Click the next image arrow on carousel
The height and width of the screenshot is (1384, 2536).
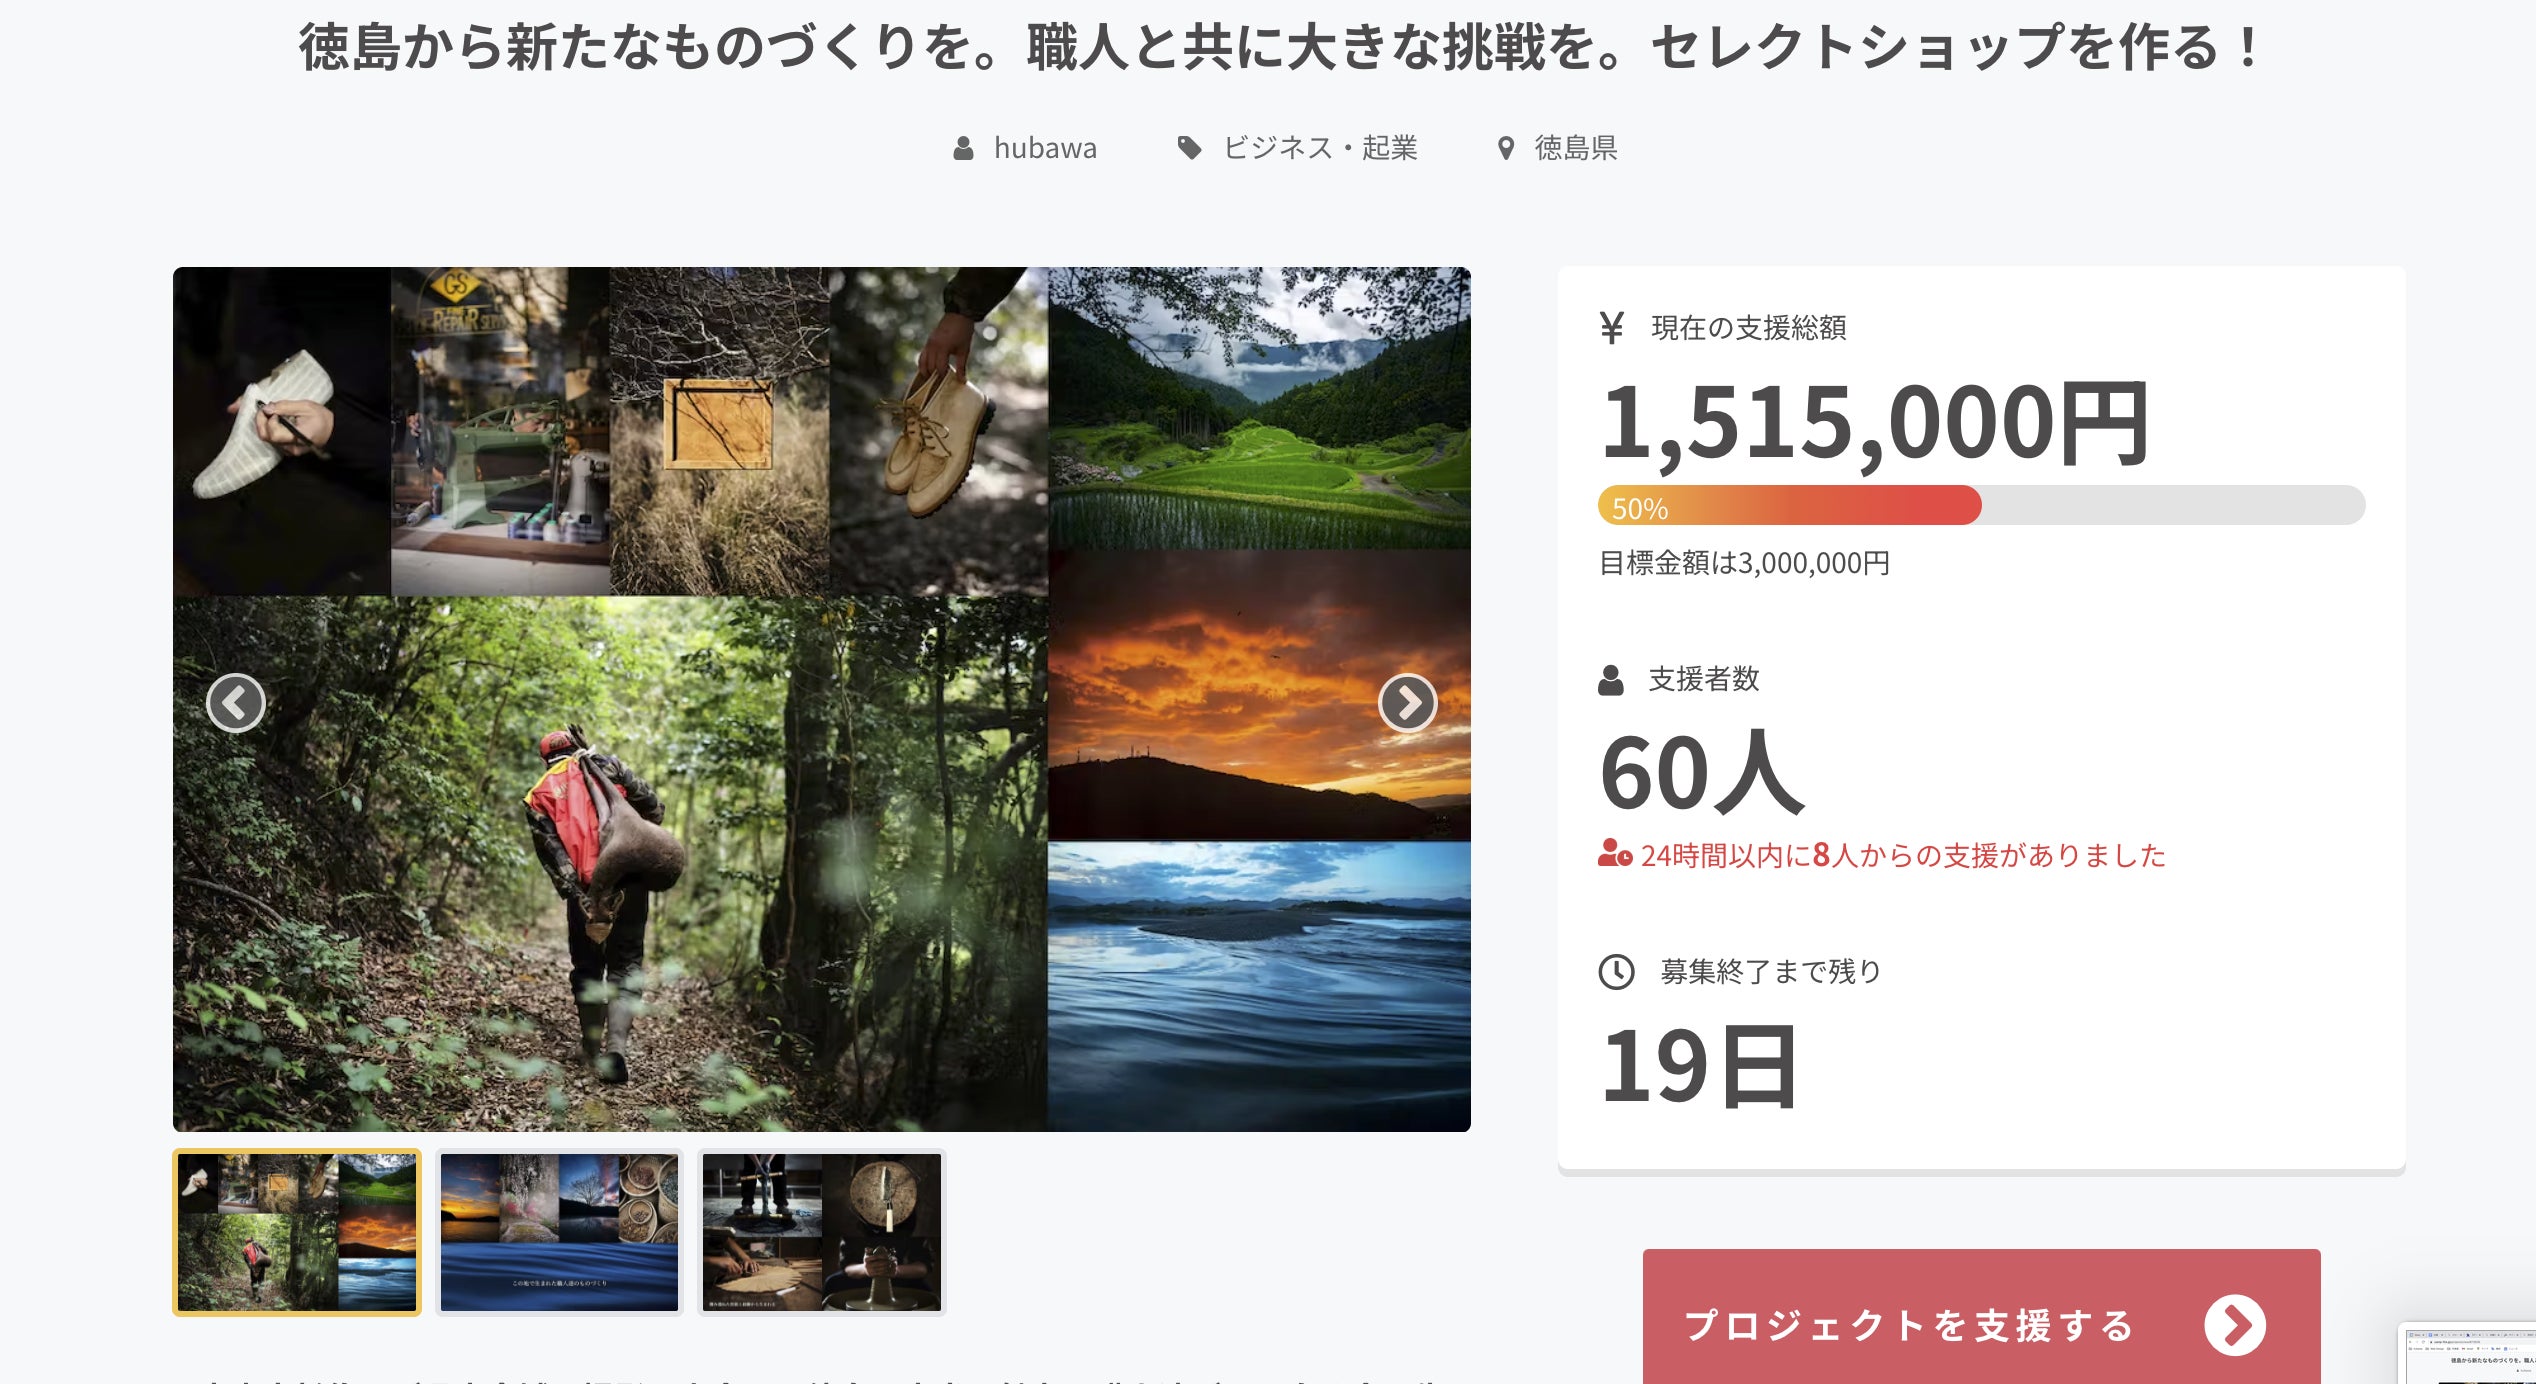point(1407,703)
